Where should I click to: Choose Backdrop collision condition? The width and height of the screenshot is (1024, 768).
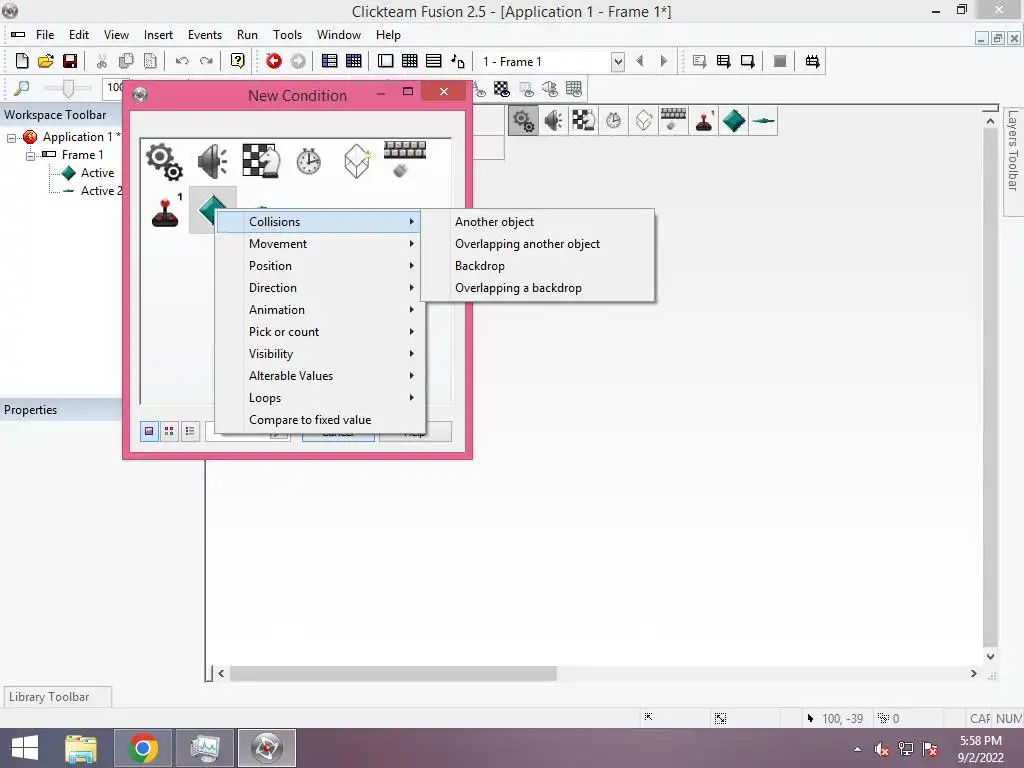pos(537,266)
